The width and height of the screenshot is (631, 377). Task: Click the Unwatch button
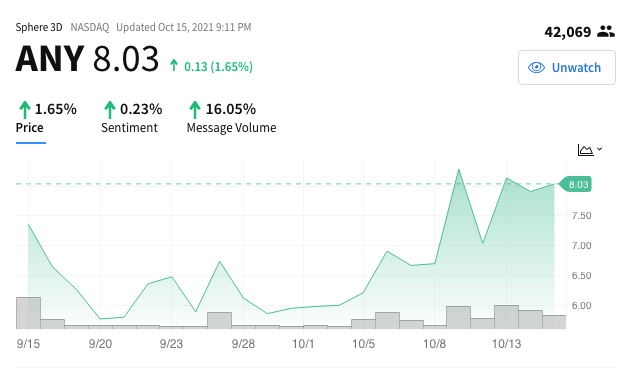[x=567, y=68]
